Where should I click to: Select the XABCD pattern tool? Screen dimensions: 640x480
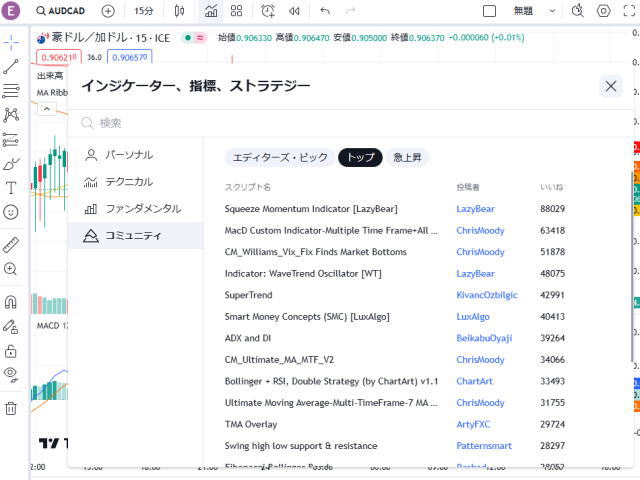pyautogui.click(x=11, y=115)
